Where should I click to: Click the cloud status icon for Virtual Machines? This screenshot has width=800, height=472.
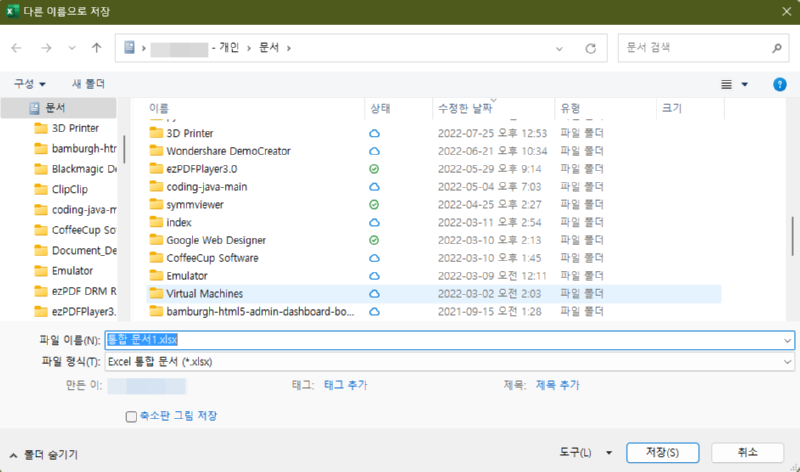pos(374,294)
